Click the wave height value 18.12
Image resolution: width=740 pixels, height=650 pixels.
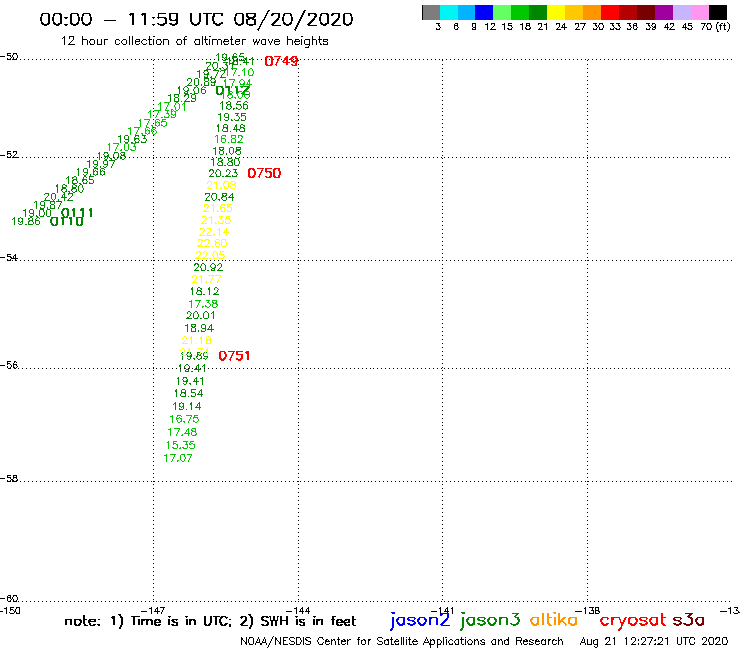coord(204,291)
